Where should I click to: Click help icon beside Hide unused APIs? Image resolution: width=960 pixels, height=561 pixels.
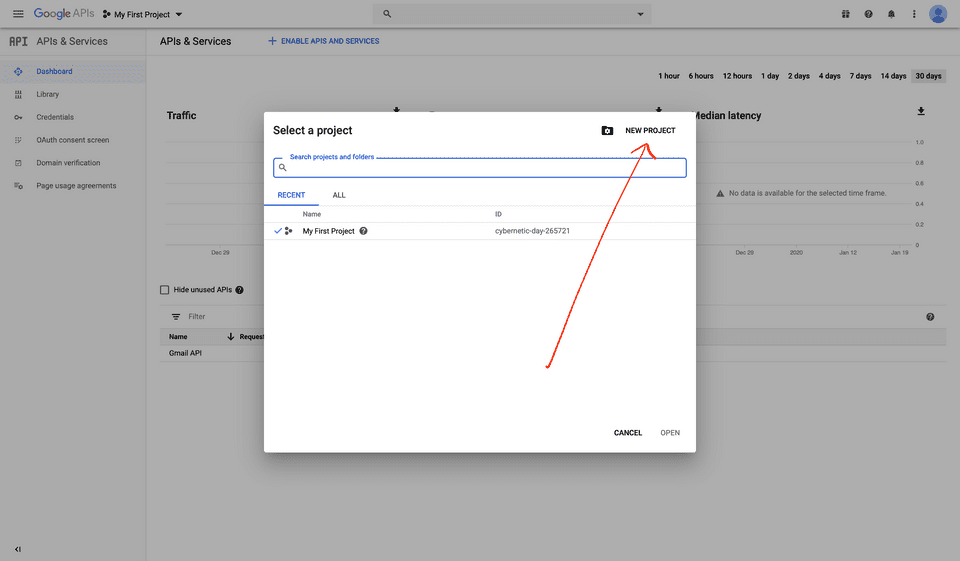[x=239, y=290]
